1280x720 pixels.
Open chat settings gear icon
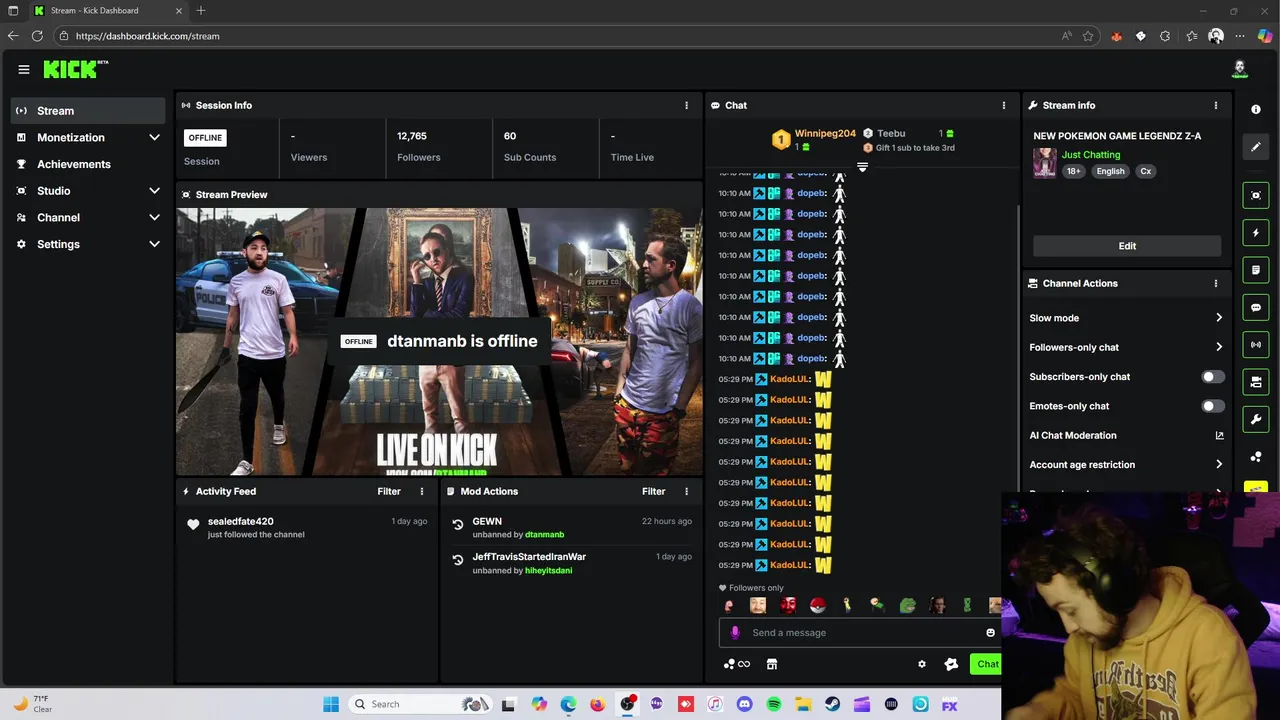[922, 664]
